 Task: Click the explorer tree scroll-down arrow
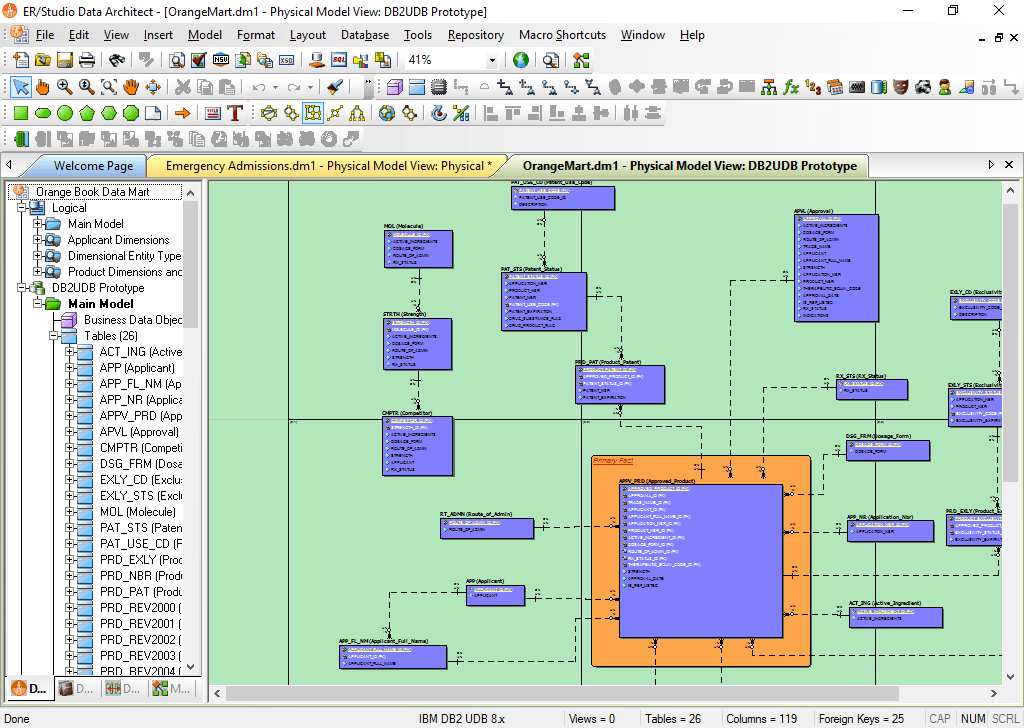pos(191,667)
